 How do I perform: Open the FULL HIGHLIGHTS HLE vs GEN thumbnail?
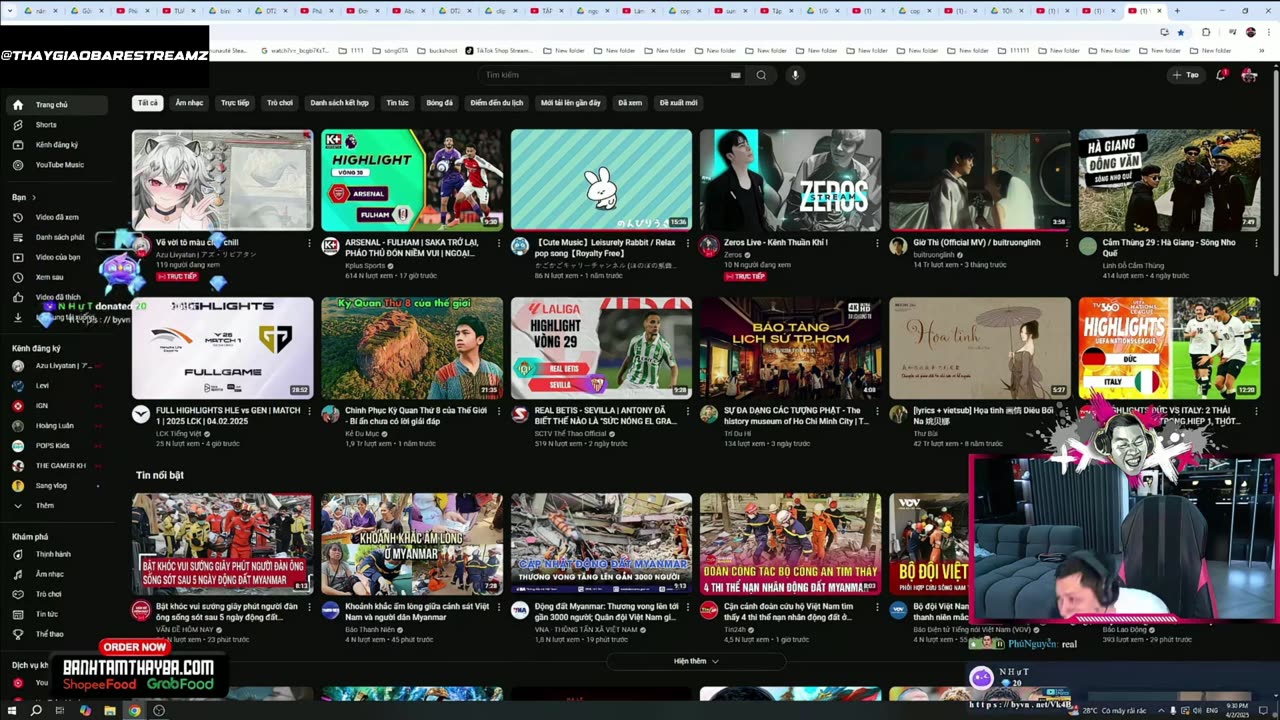point(222,348)
